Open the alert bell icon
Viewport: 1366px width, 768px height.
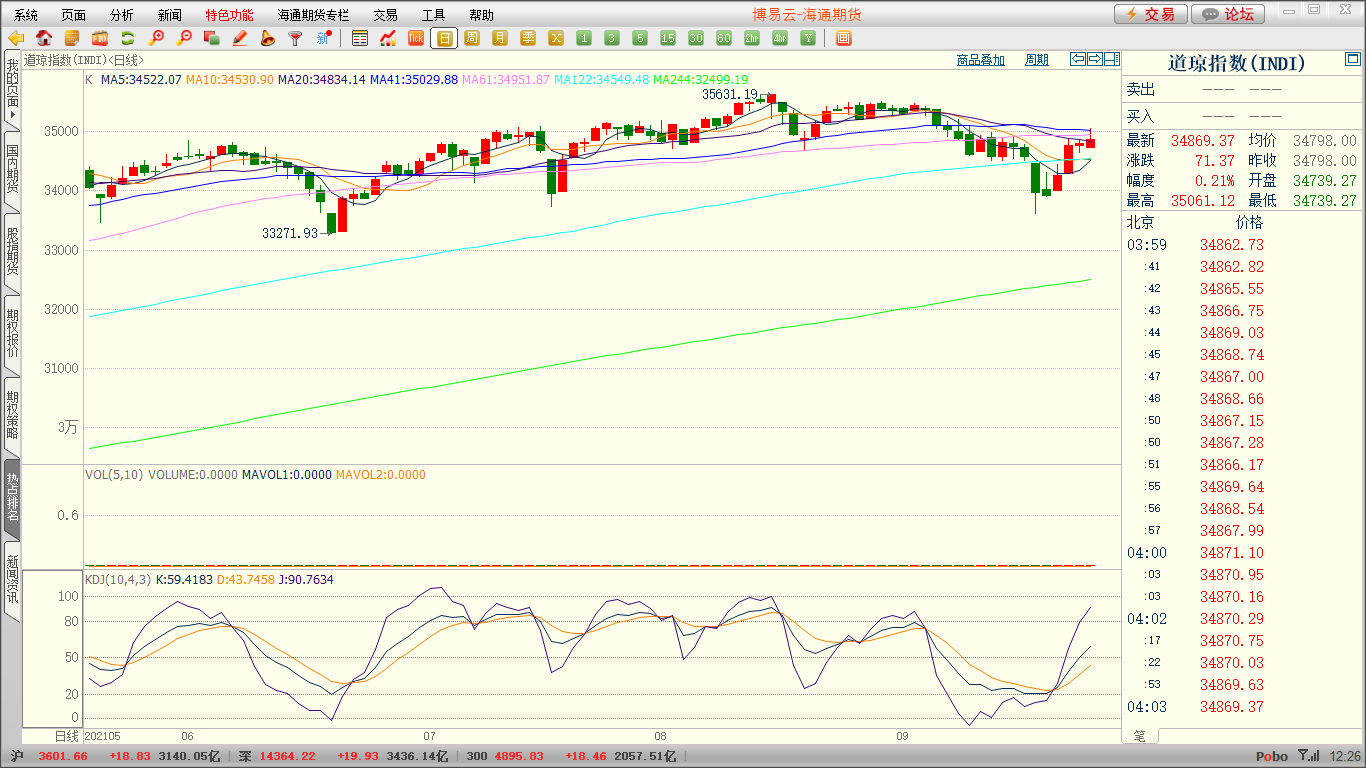click(x=267, y=38)
